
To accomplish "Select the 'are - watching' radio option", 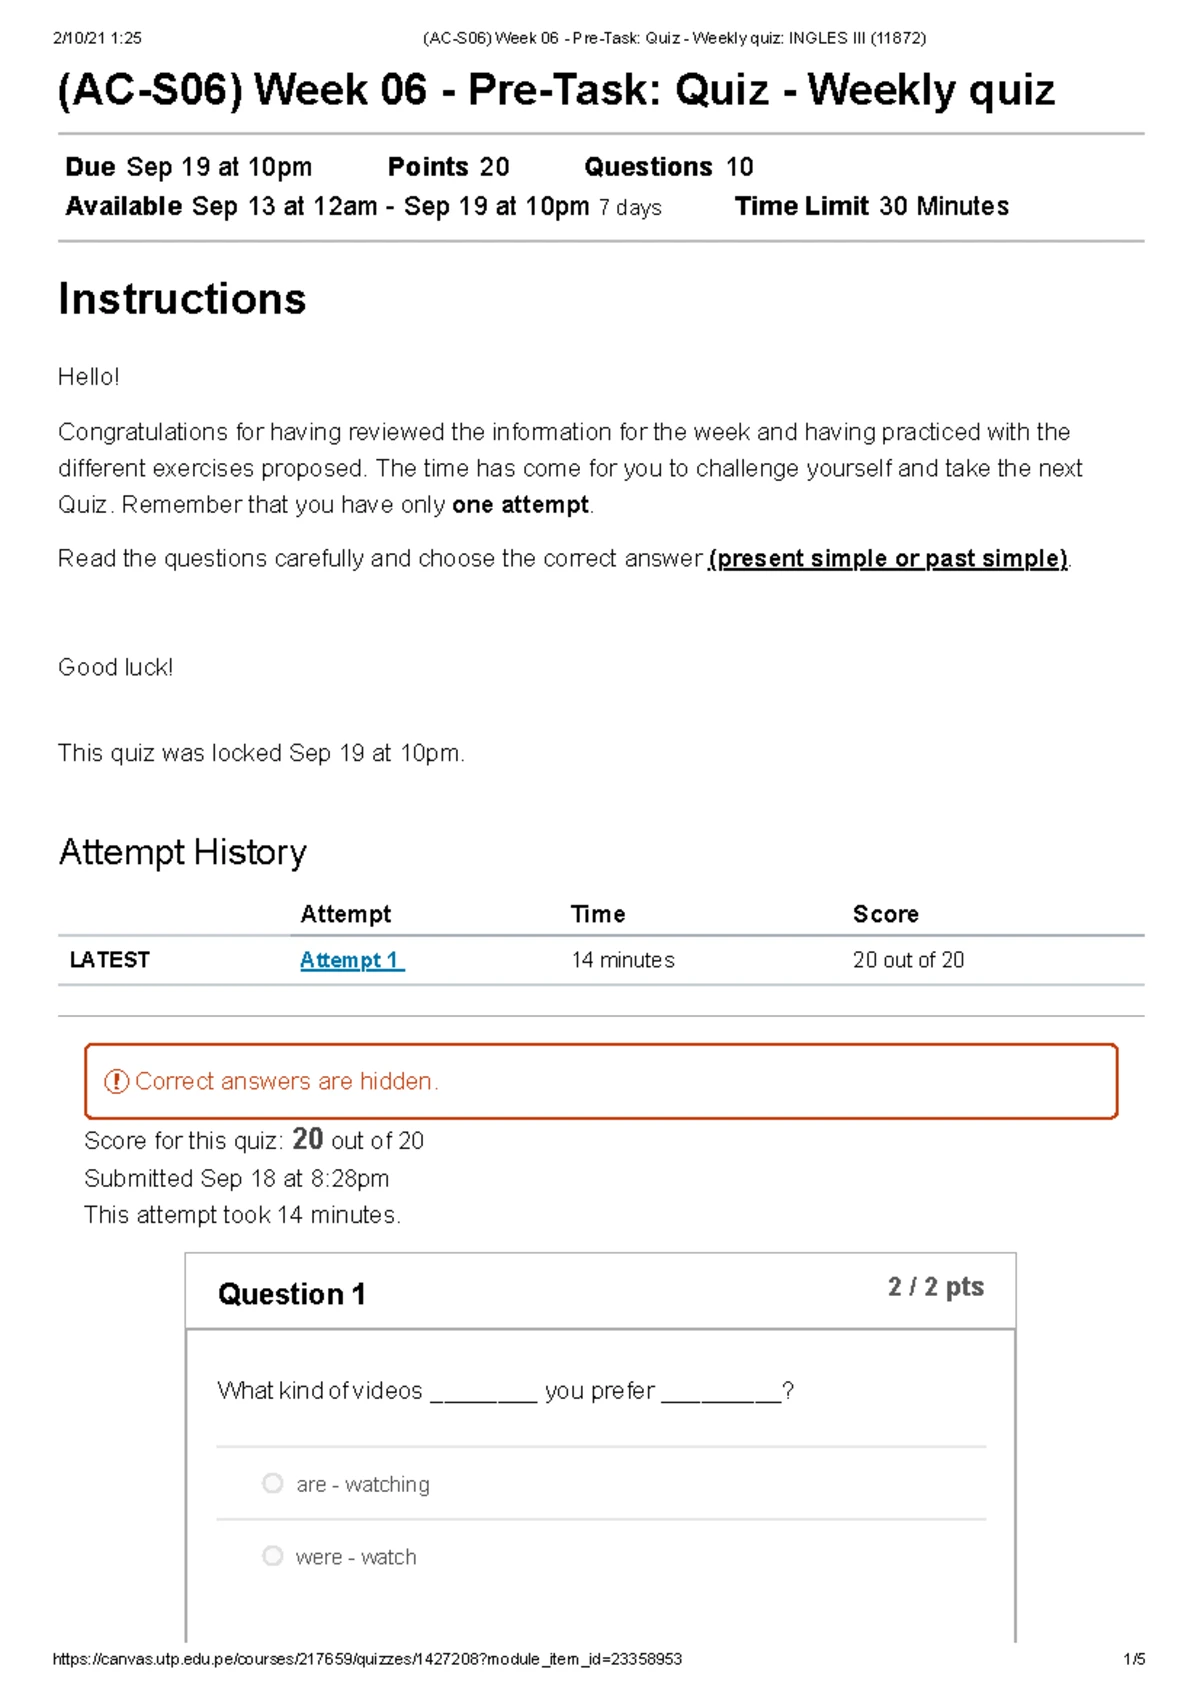I will coord(273,1483).
